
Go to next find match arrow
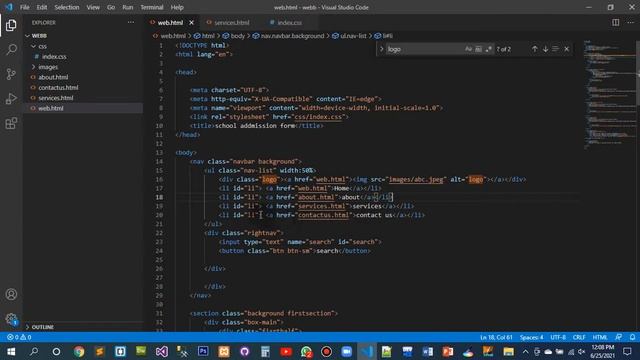click(545, 49)
